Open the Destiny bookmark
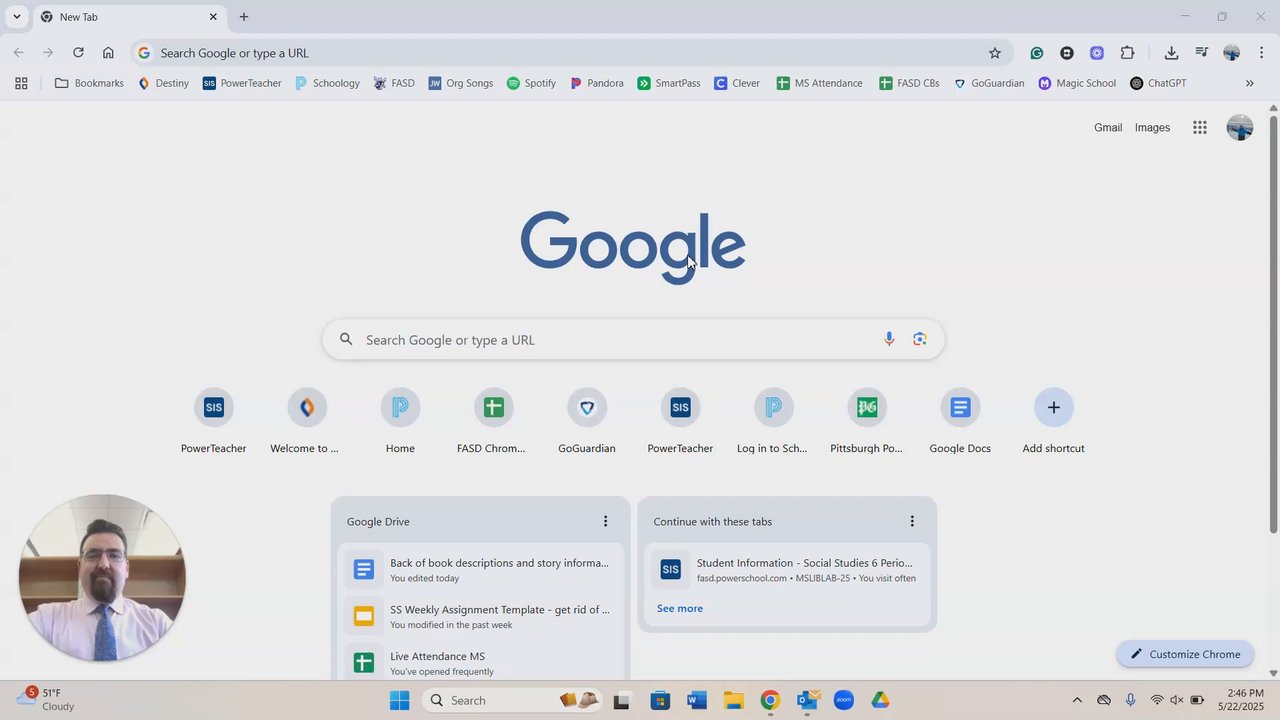1280x720 pixels. coord(164,83)
